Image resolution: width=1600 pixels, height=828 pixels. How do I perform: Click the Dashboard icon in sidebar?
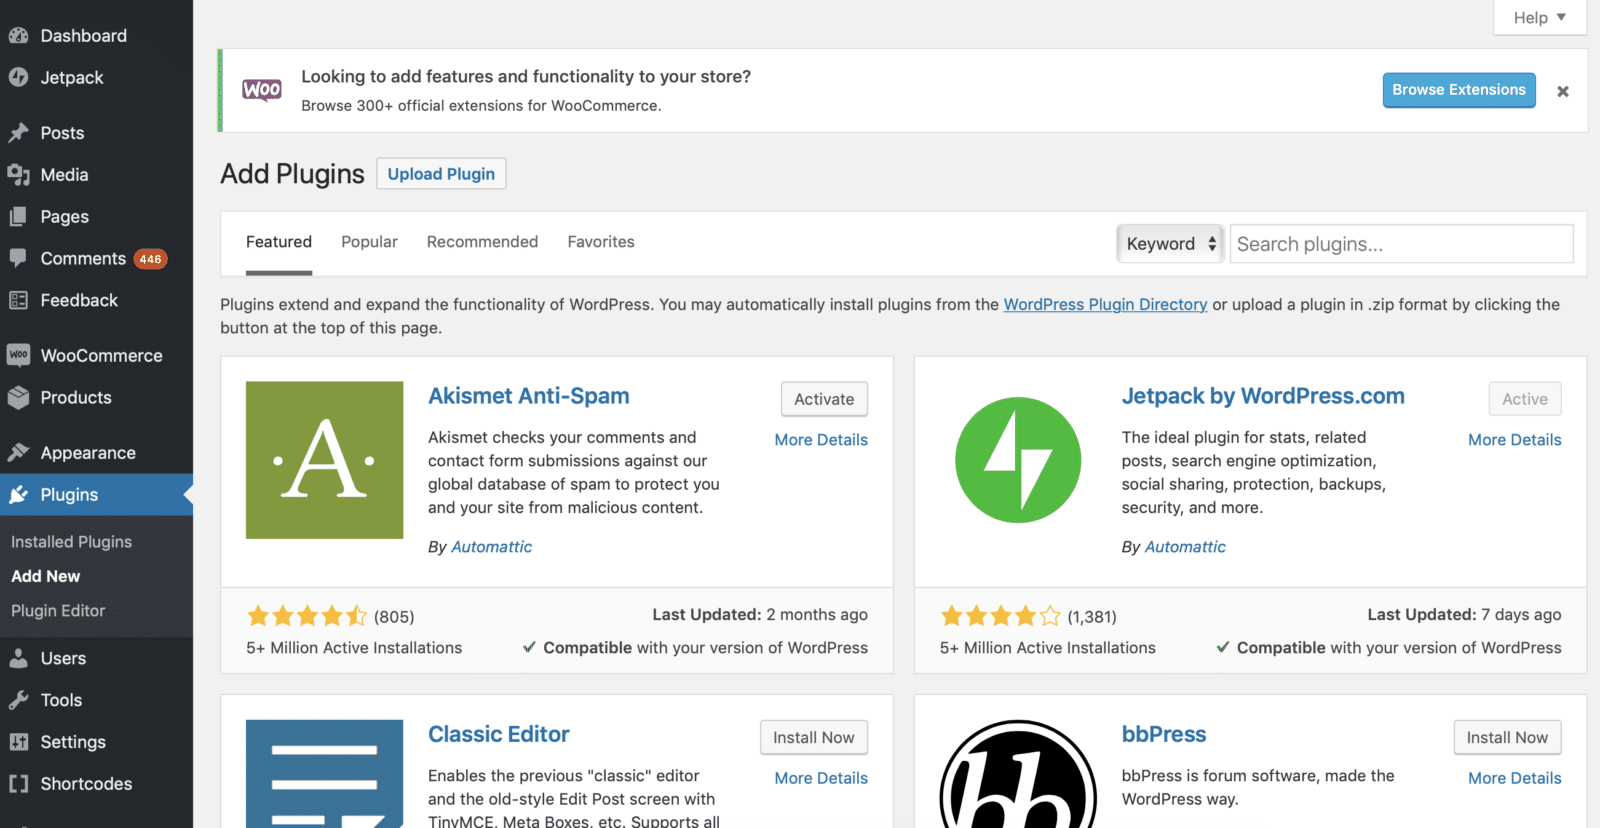pyautogui.click(x=18, y=36)
